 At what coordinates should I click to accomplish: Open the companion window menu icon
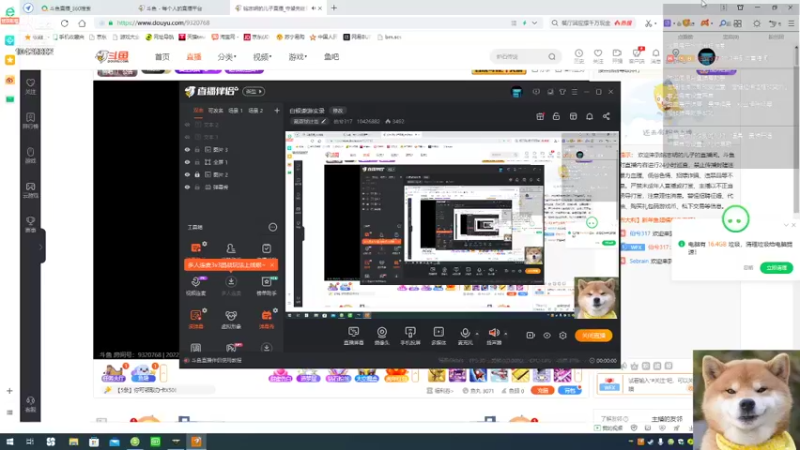[574, 92]
